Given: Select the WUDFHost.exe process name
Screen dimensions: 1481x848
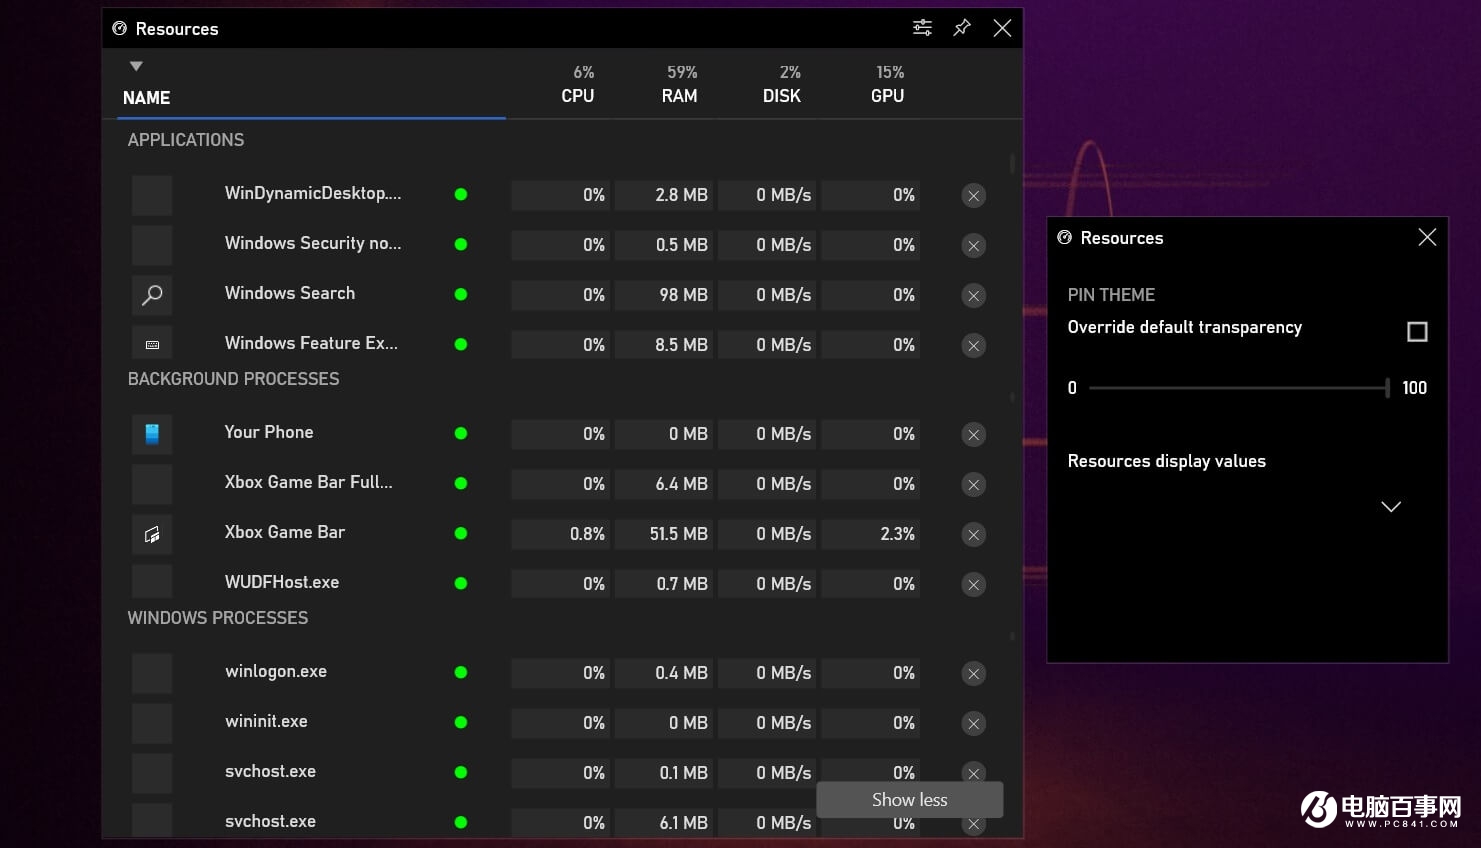Looking at the screenshot, I should click(x=282, y=582).
